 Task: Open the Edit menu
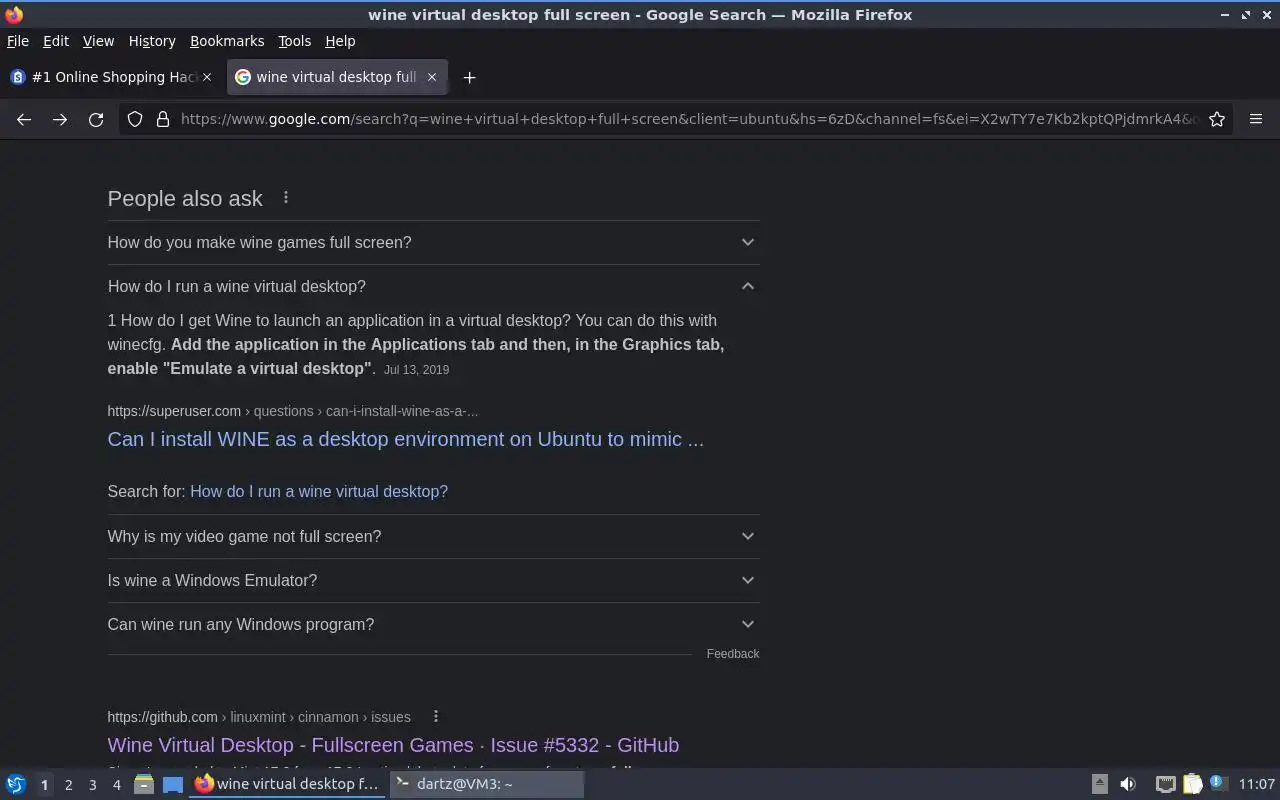coord(56,41)
